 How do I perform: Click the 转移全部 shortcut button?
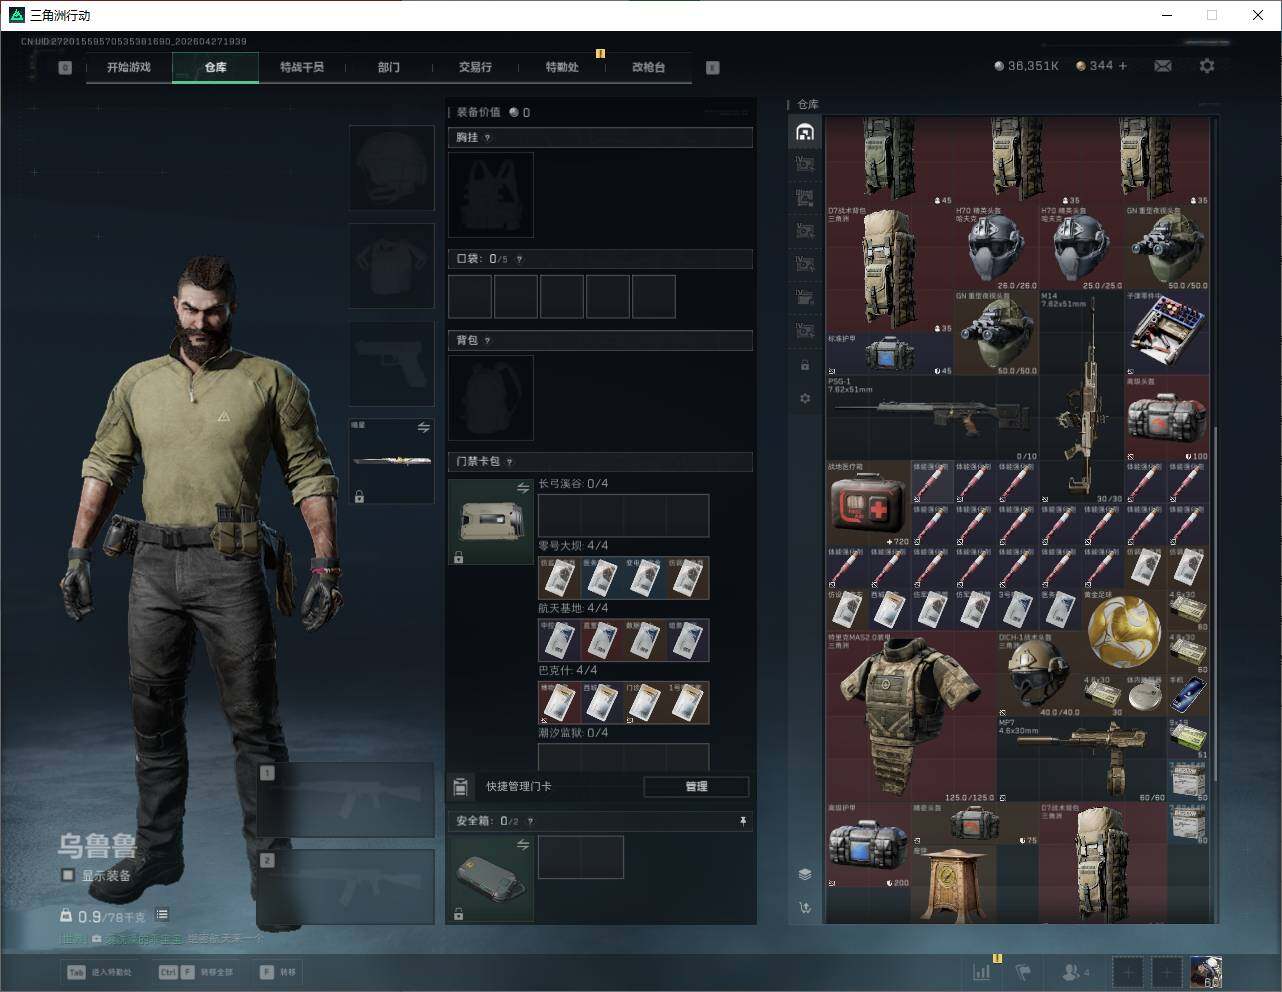pyautogui.click(x=196, y=972)
